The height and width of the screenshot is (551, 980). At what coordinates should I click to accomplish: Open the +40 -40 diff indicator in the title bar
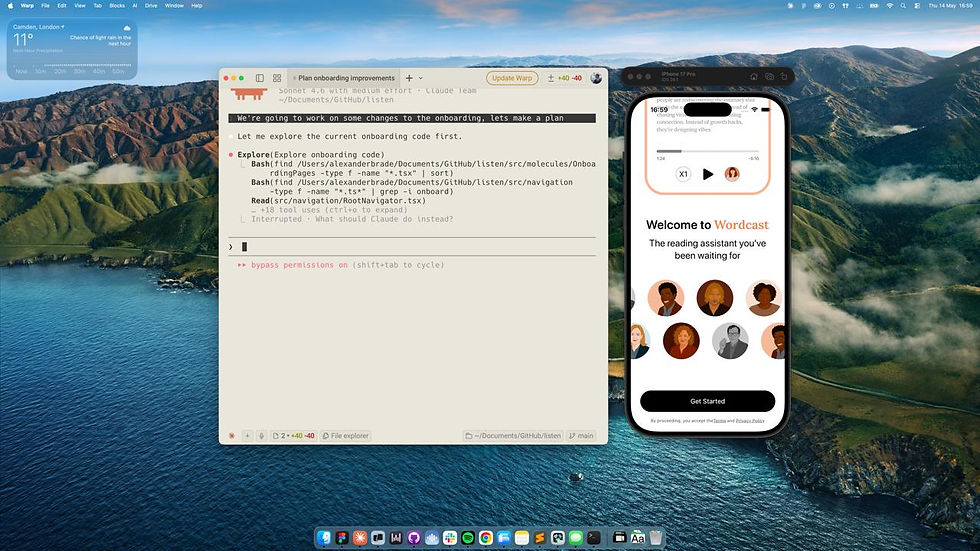point(565,78)
